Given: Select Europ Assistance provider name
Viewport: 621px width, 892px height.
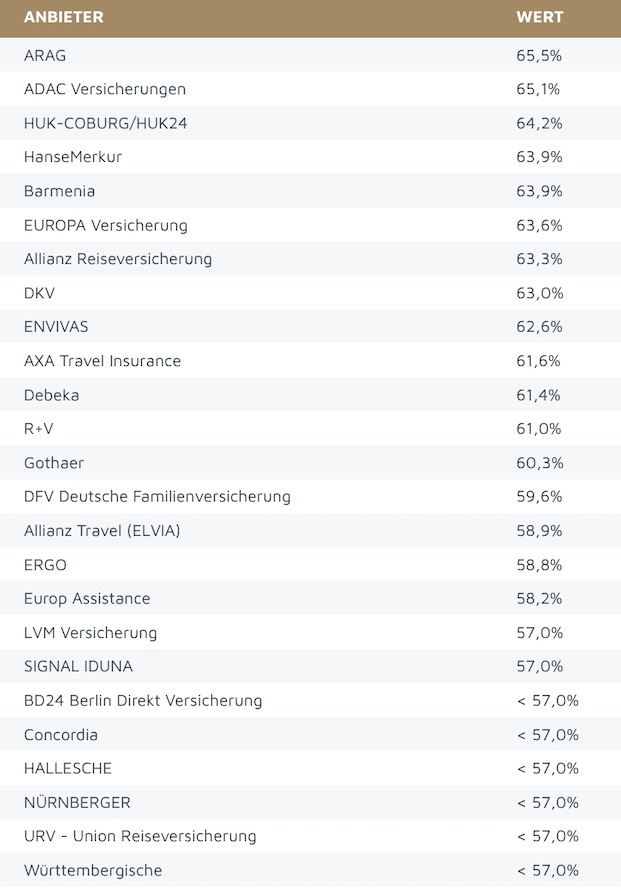Looking at the screenshot, I should [x=87, y=599].
